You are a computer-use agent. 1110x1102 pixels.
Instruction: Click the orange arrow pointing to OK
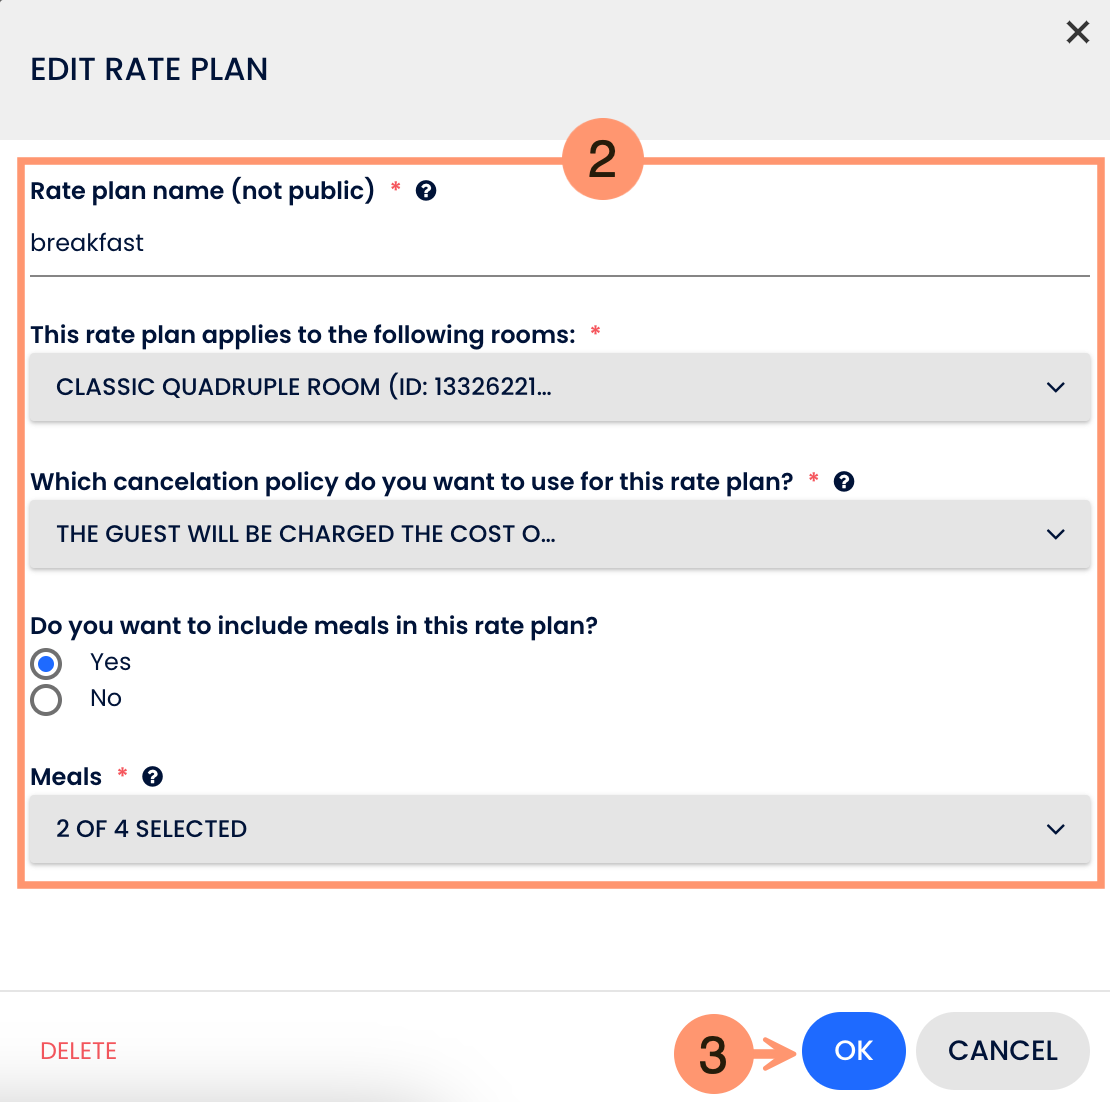pos(777,1053)
